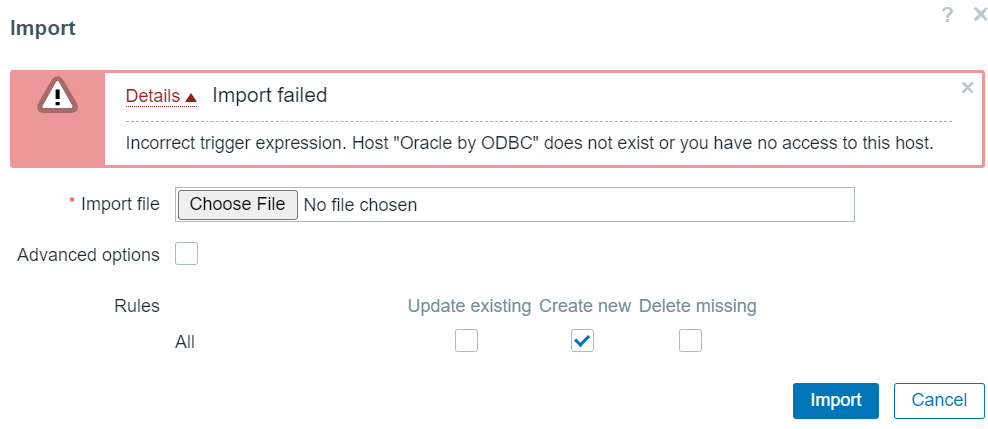Dismiss the Import failed error message
The image size is (988, 429).
click(x=967, y=88)
